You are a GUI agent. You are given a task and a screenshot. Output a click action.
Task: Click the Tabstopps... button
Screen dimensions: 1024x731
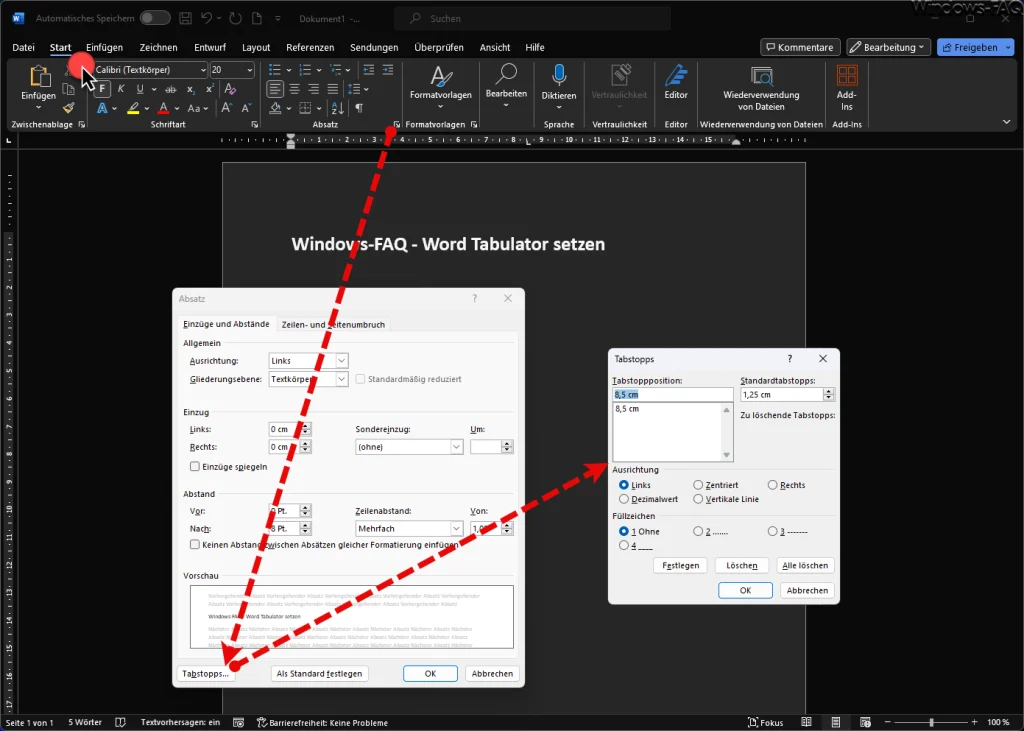(205, 674)
